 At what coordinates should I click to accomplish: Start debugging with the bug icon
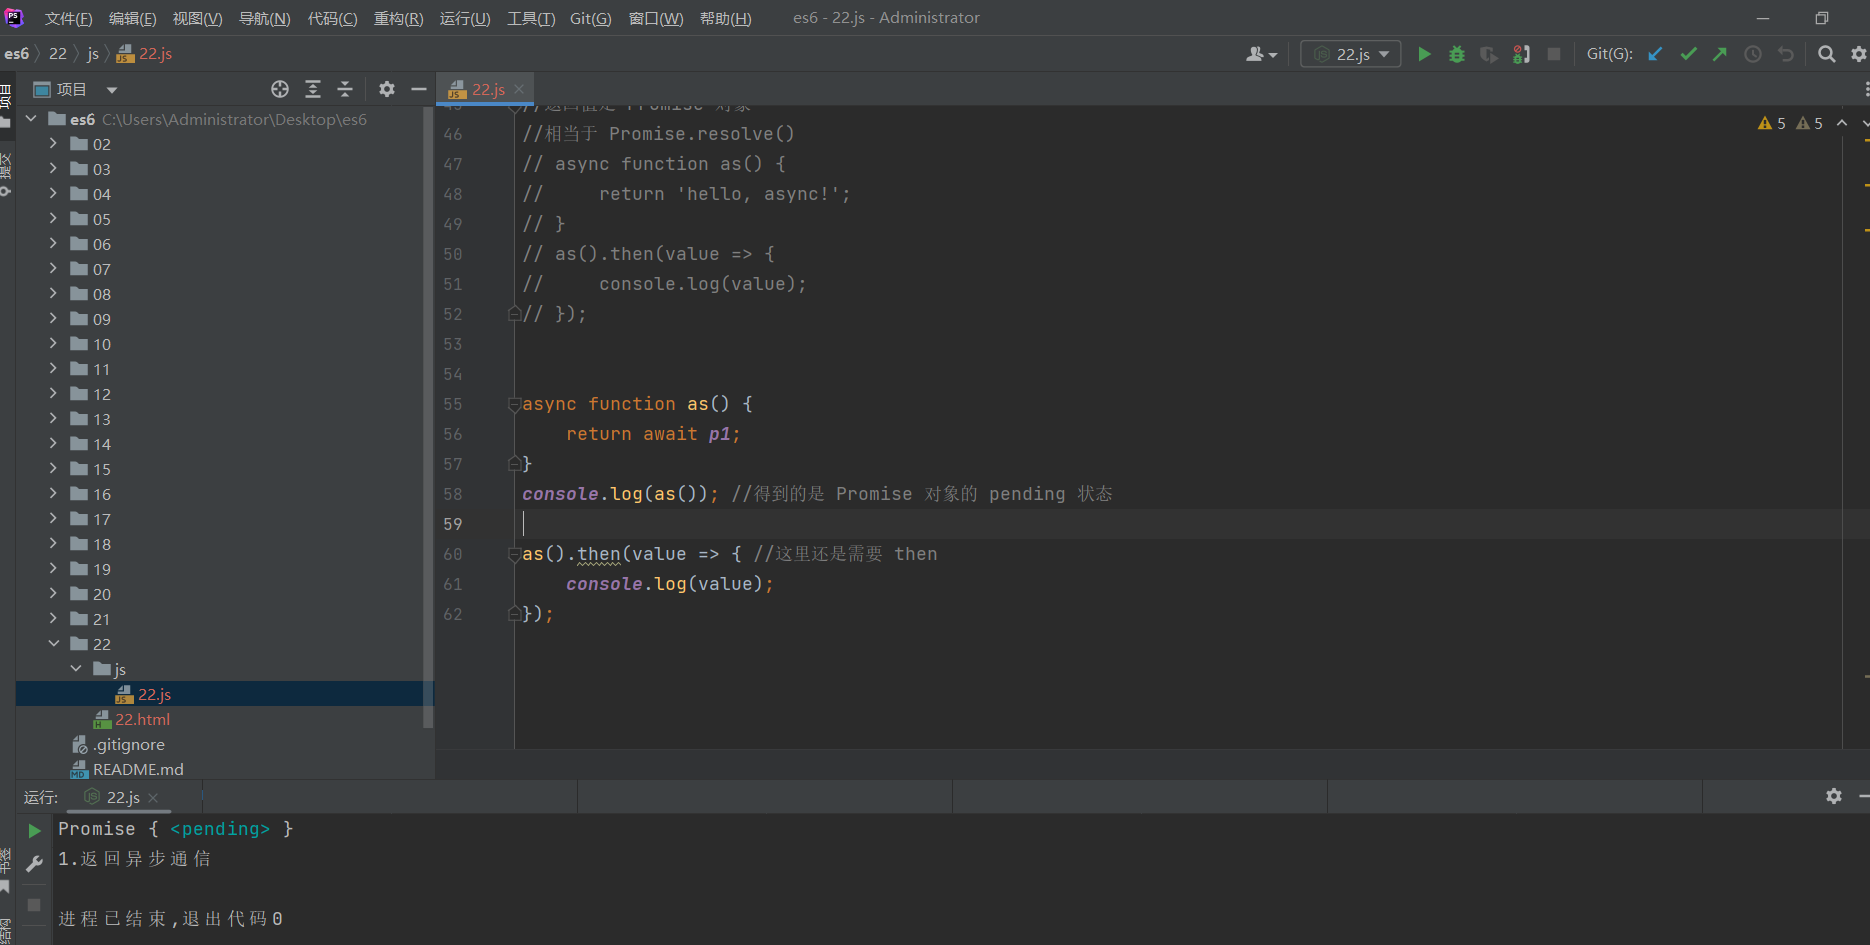click(x=1457, y=54)
